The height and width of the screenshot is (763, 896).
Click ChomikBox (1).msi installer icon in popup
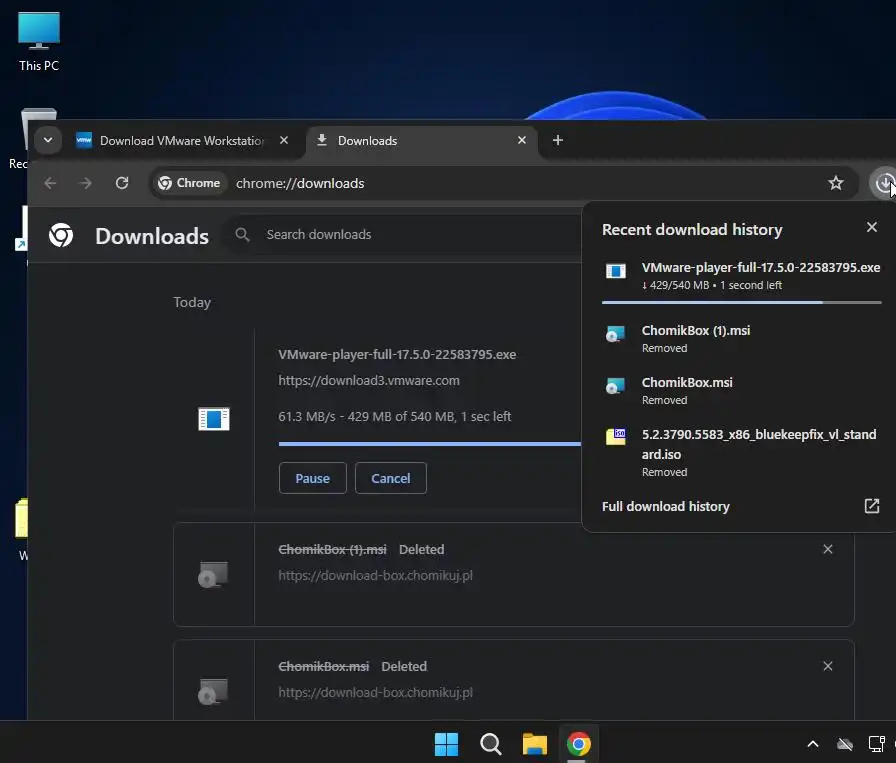[615, 334]
